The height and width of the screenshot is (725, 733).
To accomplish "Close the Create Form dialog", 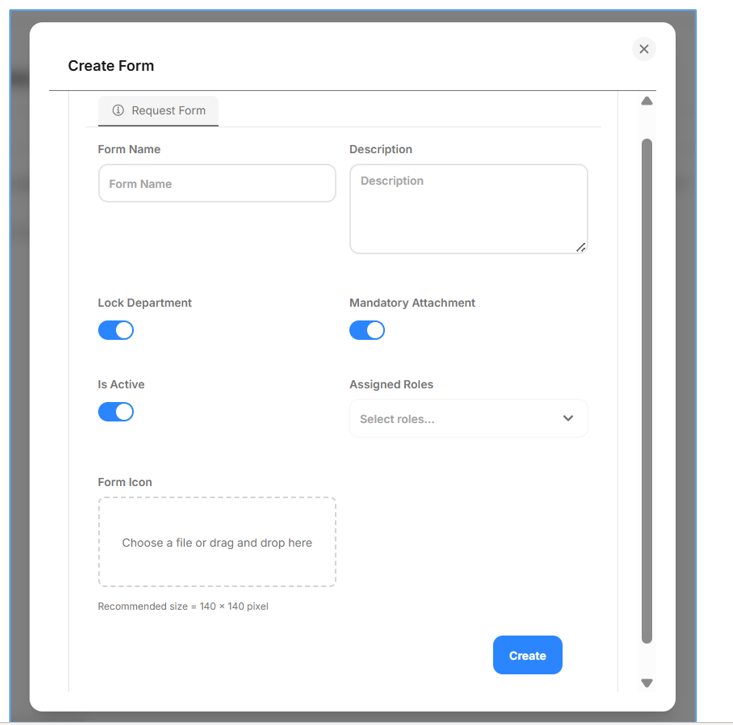I will click(644, 49).
